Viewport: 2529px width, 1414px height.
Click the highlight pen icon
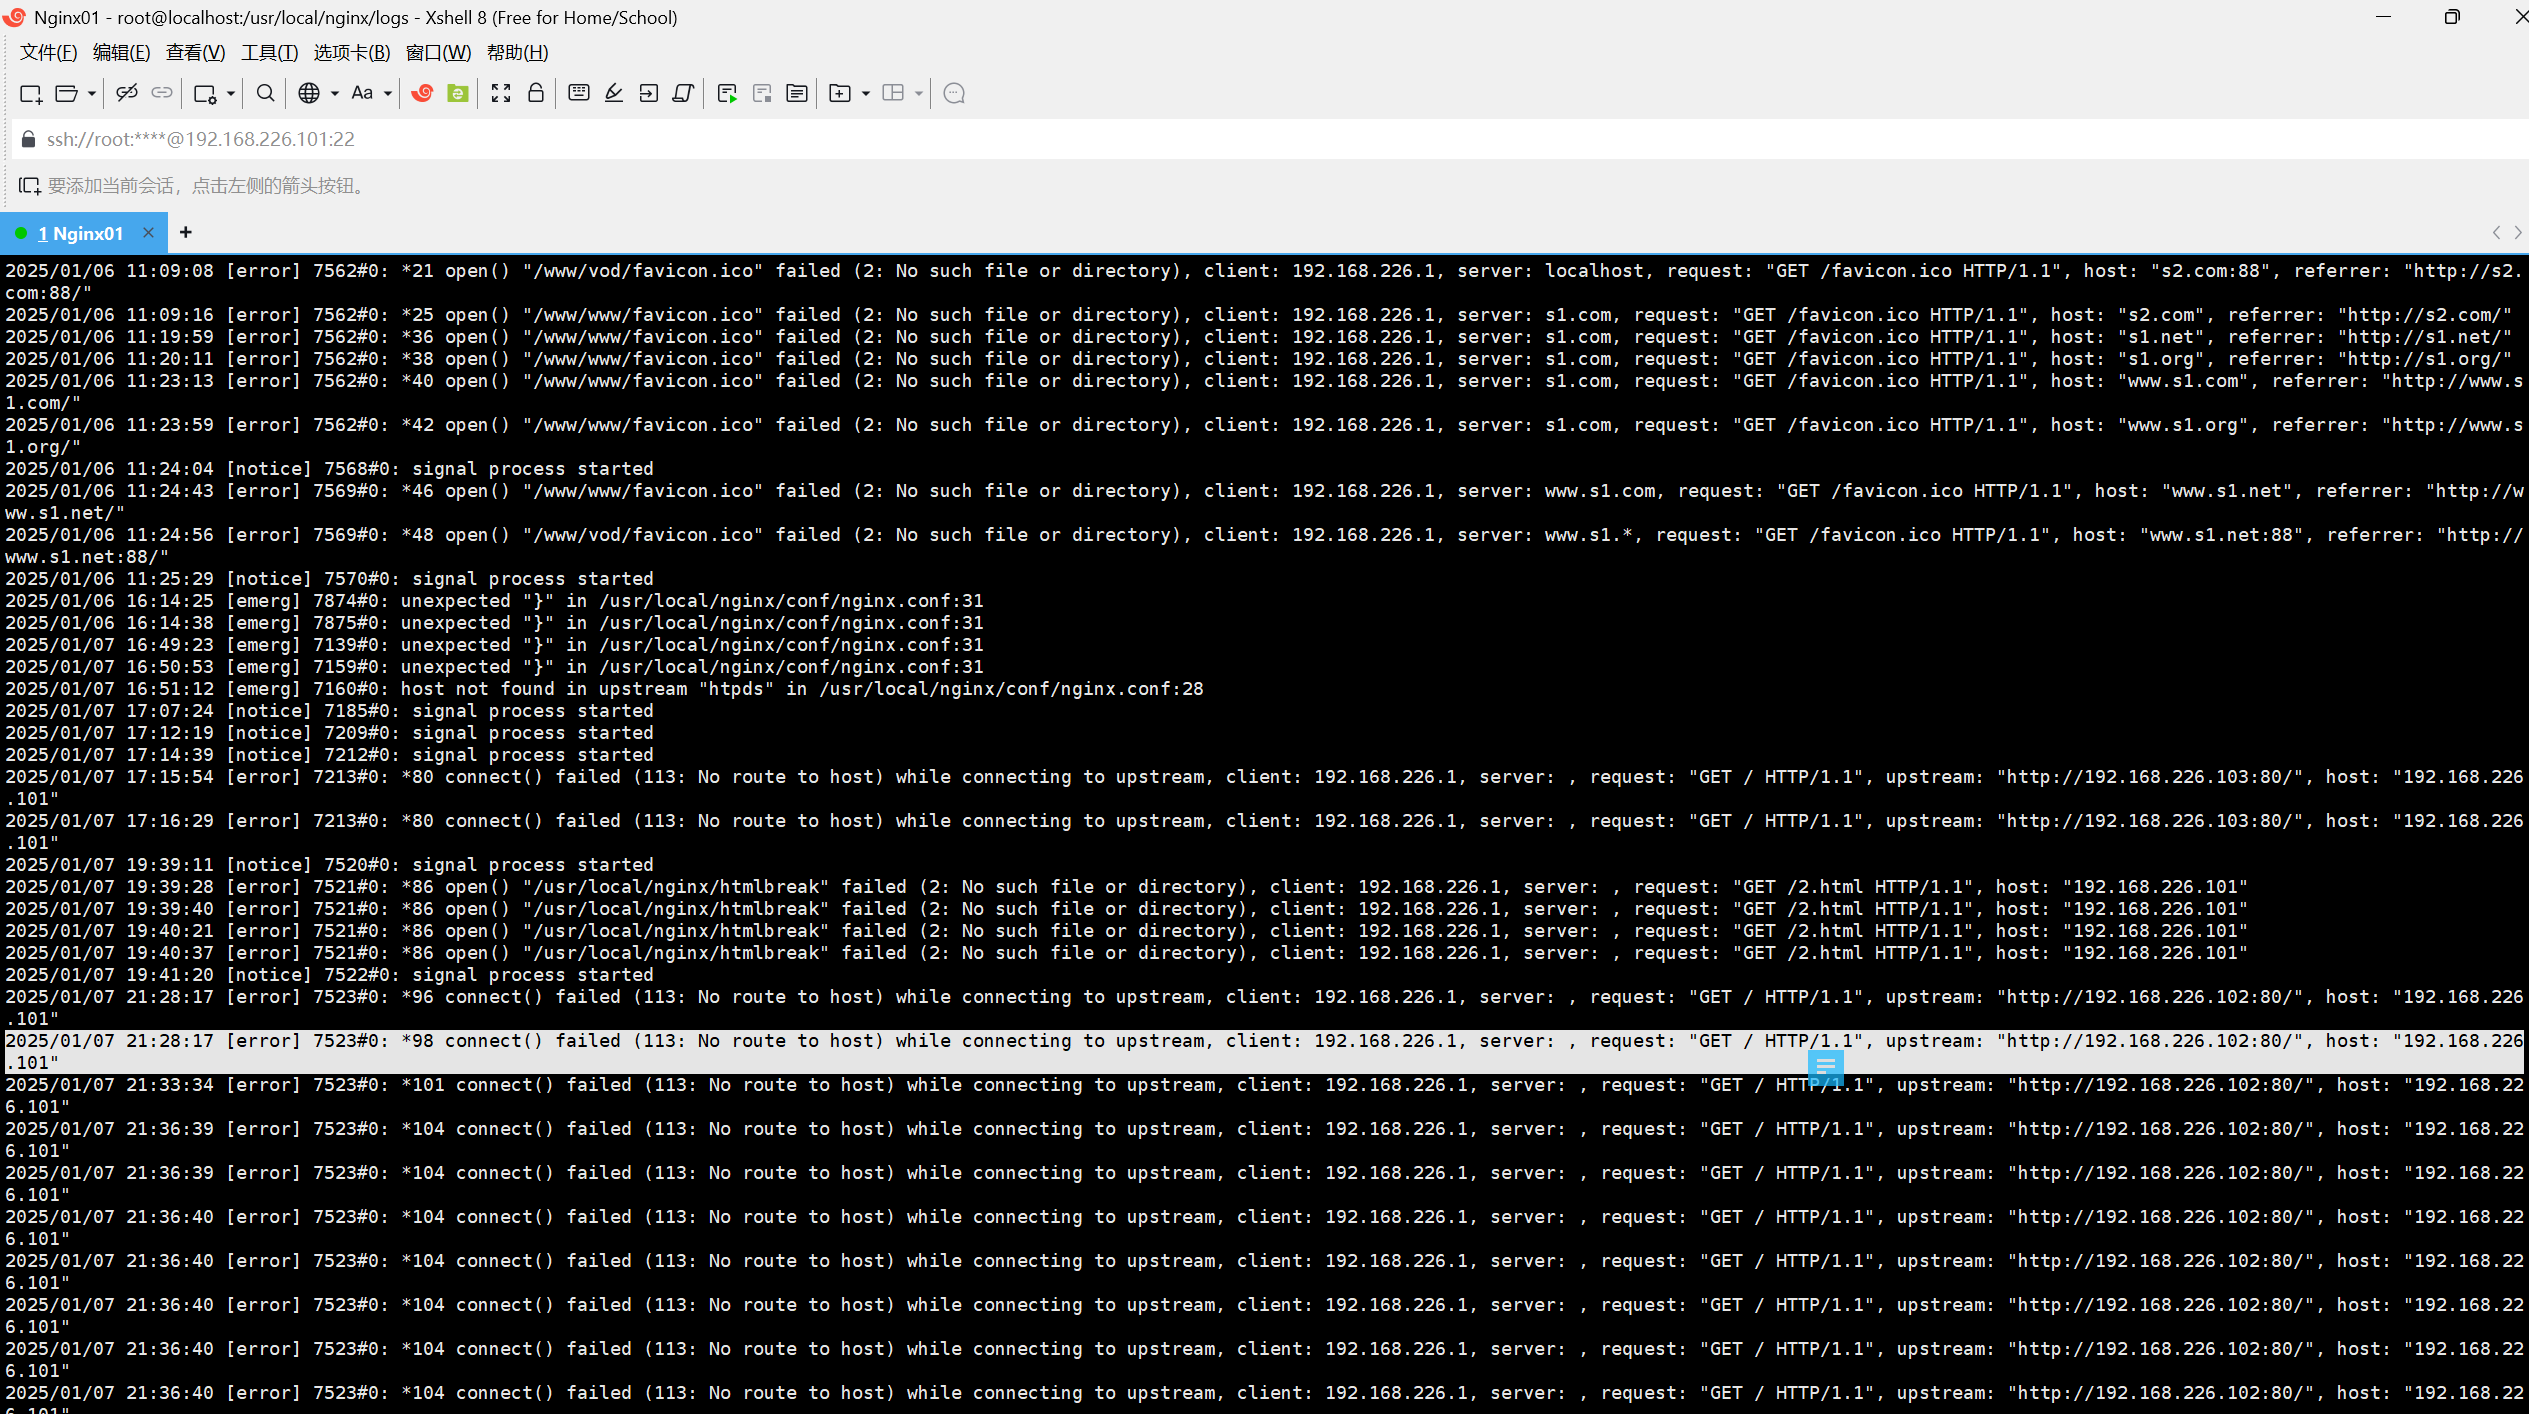tap(614, 93)
